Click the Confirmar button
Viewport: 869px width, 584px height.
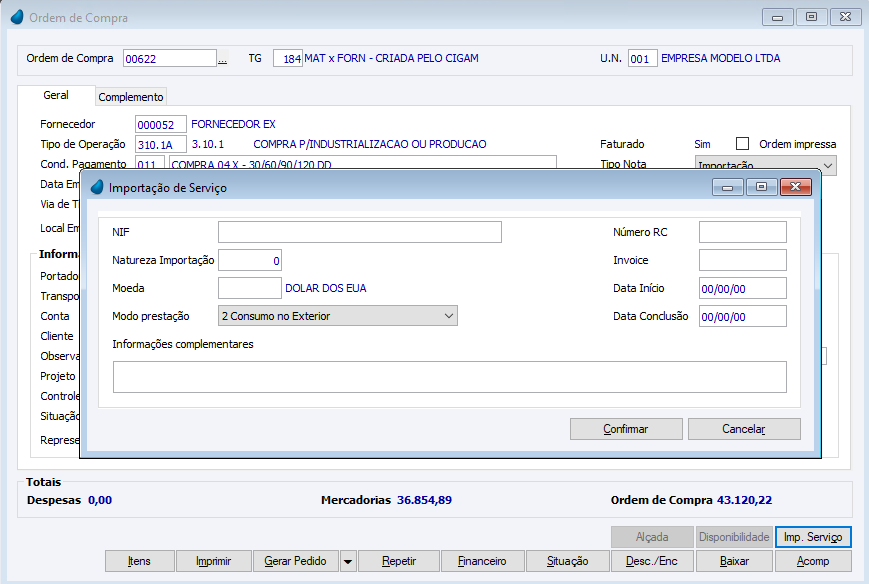coord(626,429)
